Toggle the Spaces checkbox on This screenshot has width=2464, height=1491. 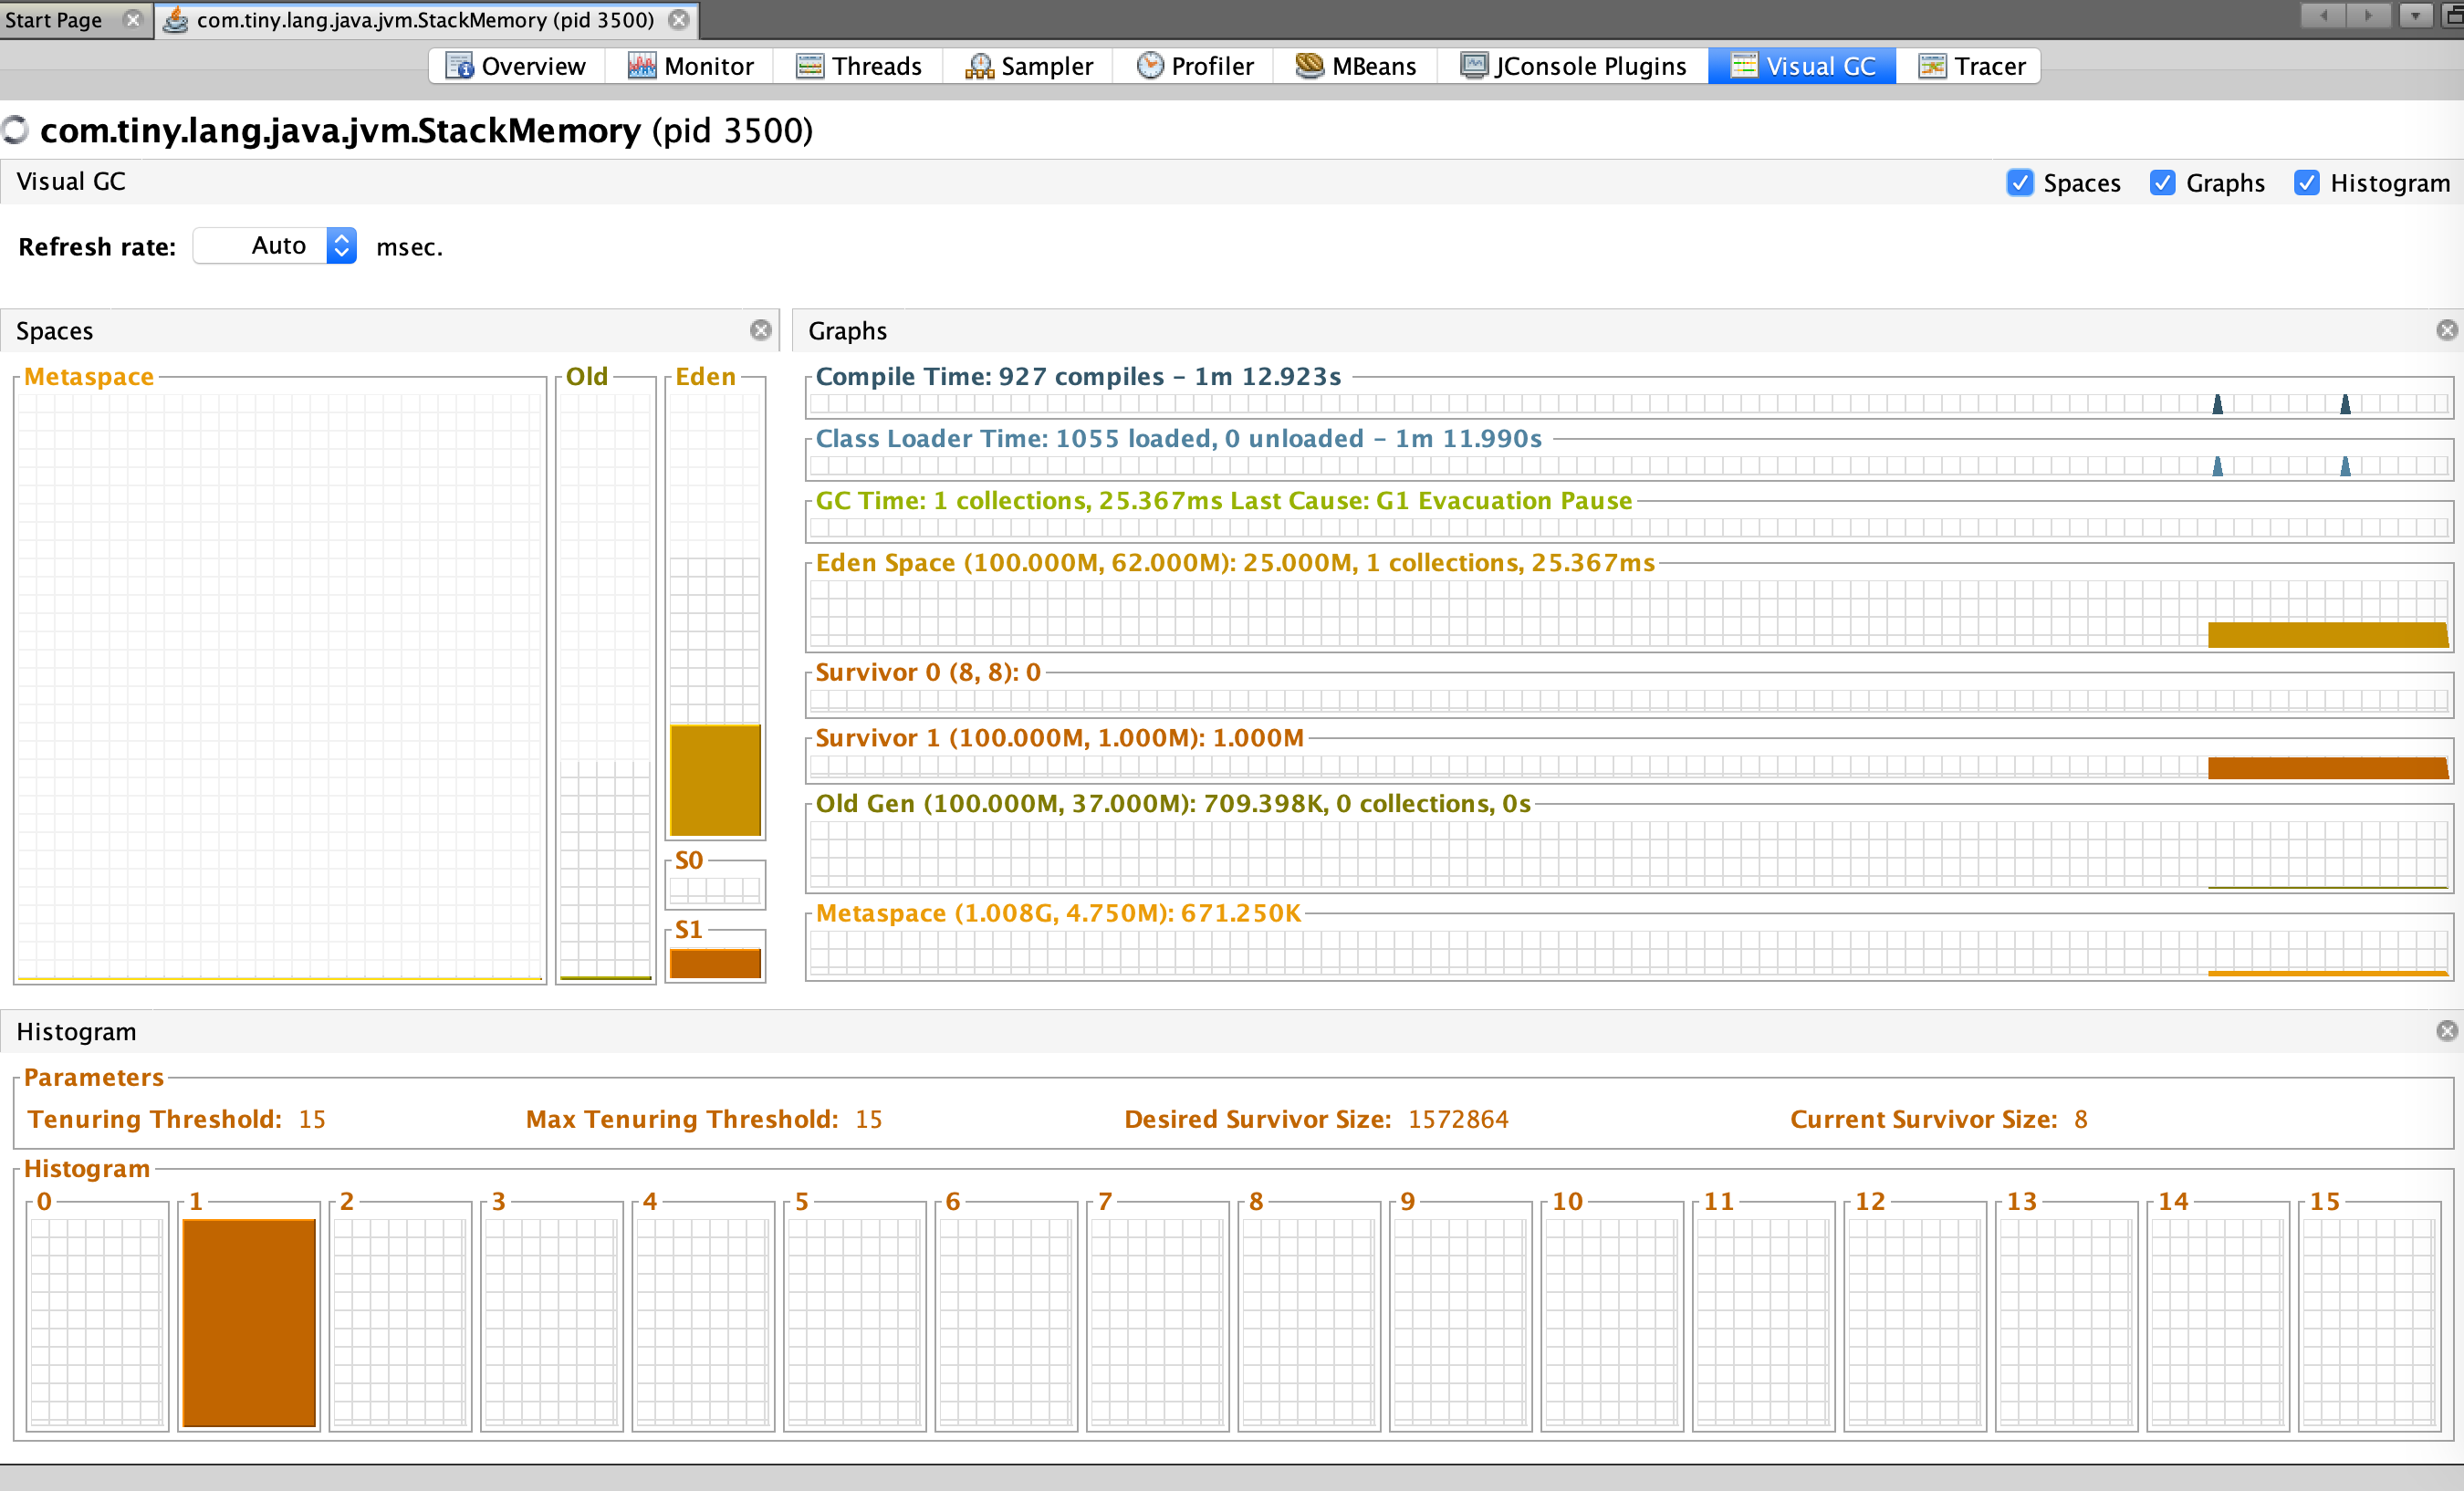click(x=2022, y=182)
